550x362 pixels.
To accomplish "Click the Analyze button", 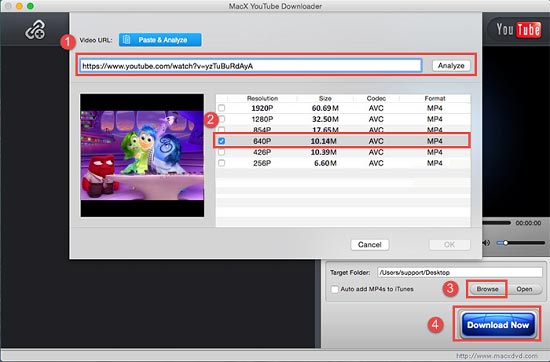I will [x=451, y=66].
